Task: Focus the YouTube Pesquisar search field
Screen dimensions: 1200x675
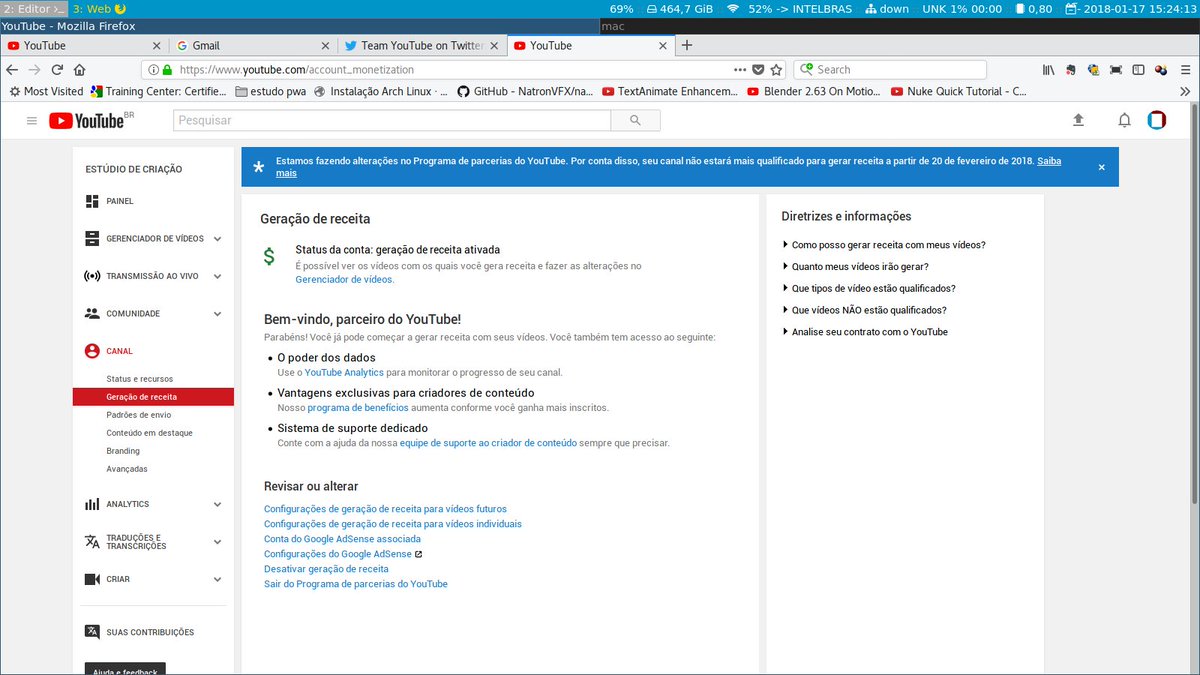Action: coord(392,120)
